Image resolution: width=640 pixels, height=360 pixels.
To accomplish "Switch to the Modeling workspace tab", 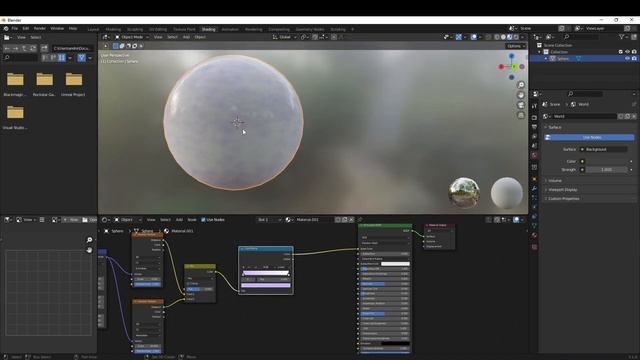I will tap(113, 29).
